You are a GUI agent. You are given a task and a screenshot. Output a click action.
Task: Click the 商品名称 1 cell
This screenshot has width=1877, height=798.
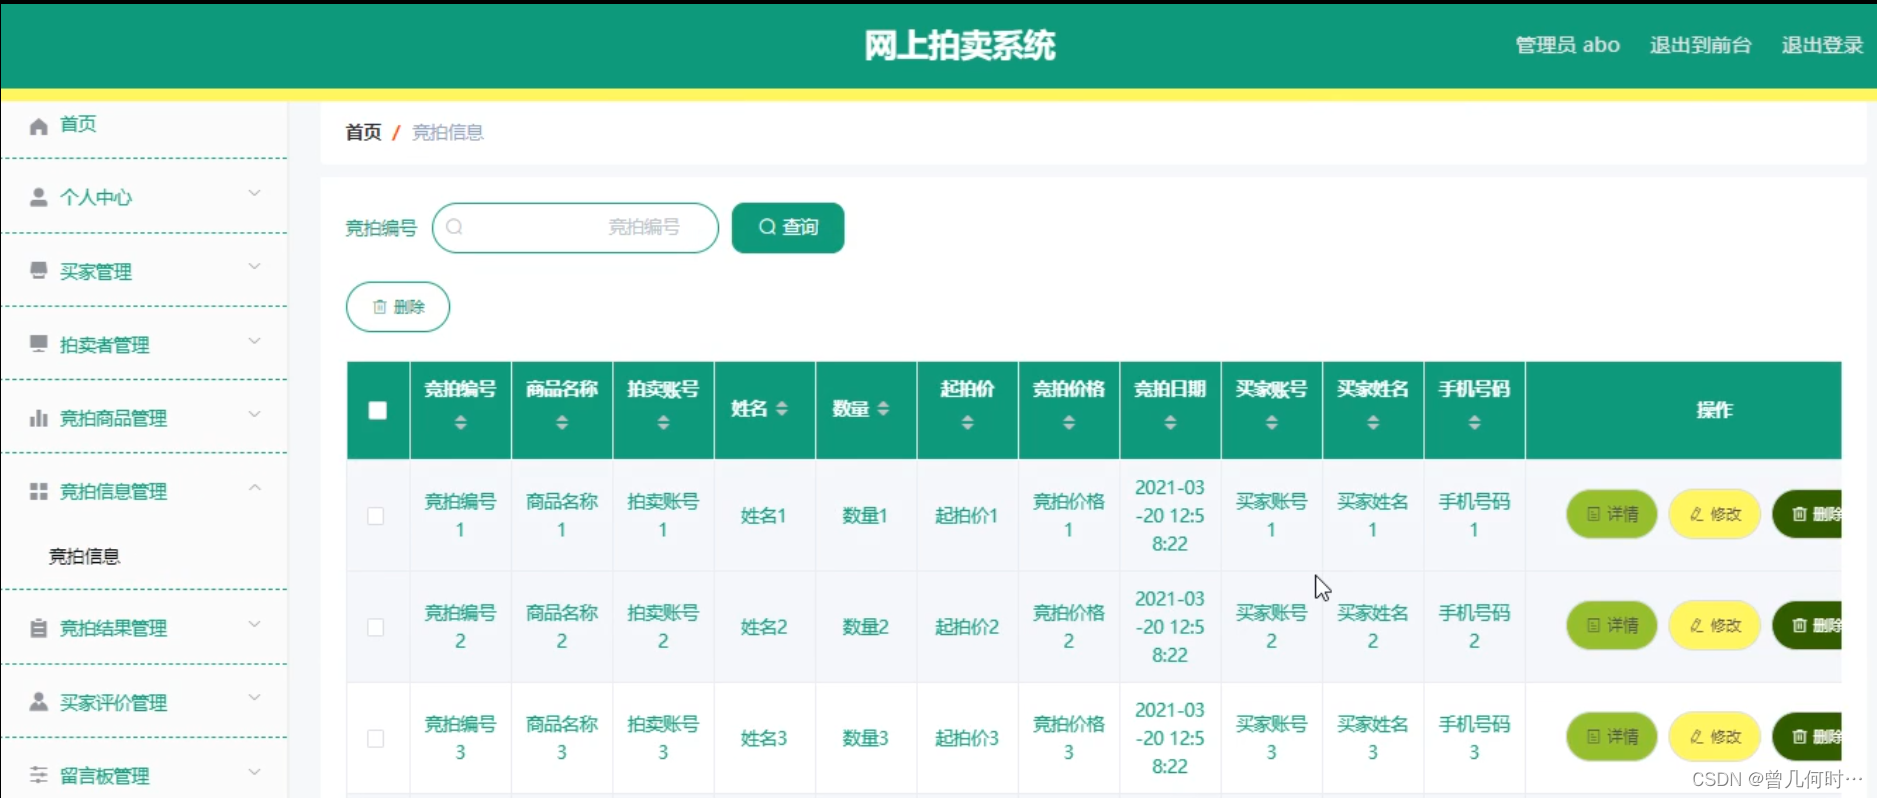tap(562, 515)
